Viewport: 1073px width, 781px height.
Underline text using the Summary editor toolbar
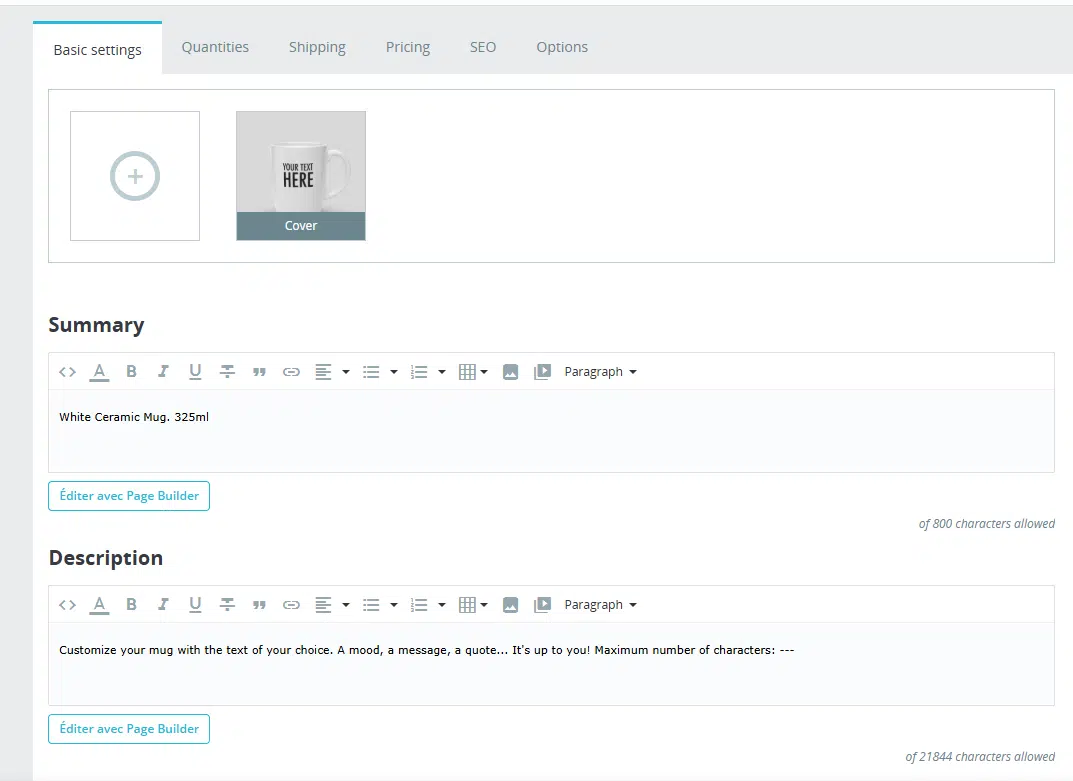195,371
